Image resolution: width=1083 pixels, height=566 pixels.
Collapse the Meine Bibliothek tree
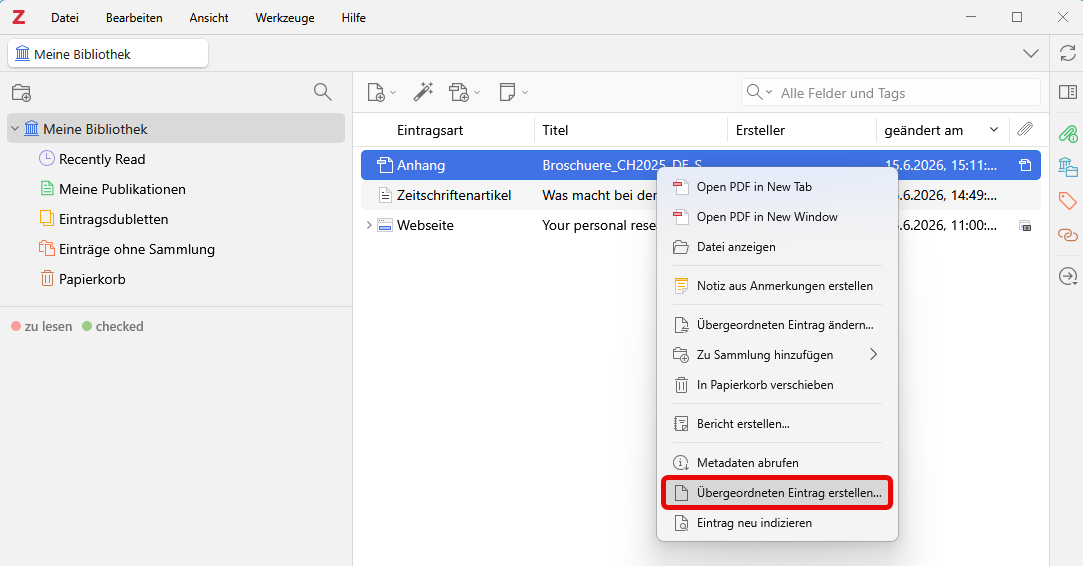pyautogui.click(x=15, y=129)
